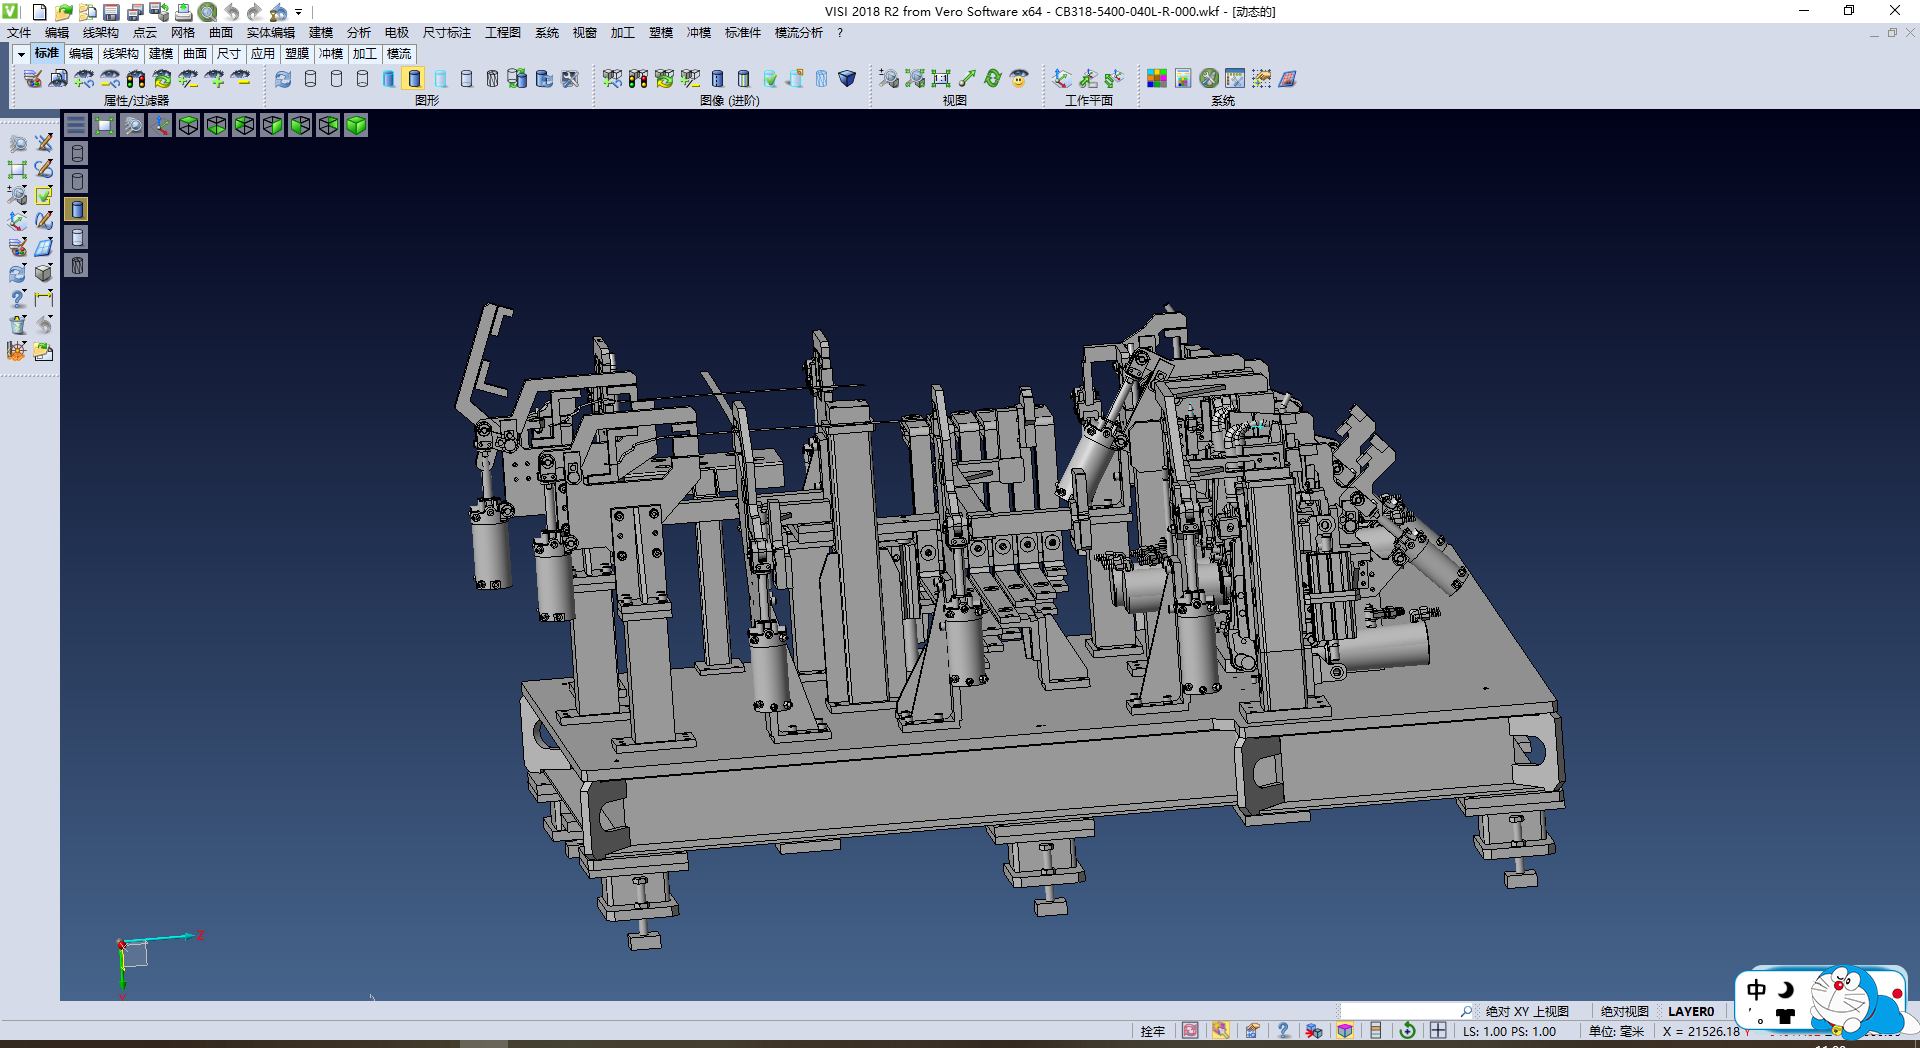This screenshot has height=1048, width=1920.
Task: Click the LAYER0 label in status bar
Action: pos(1690,1011)
